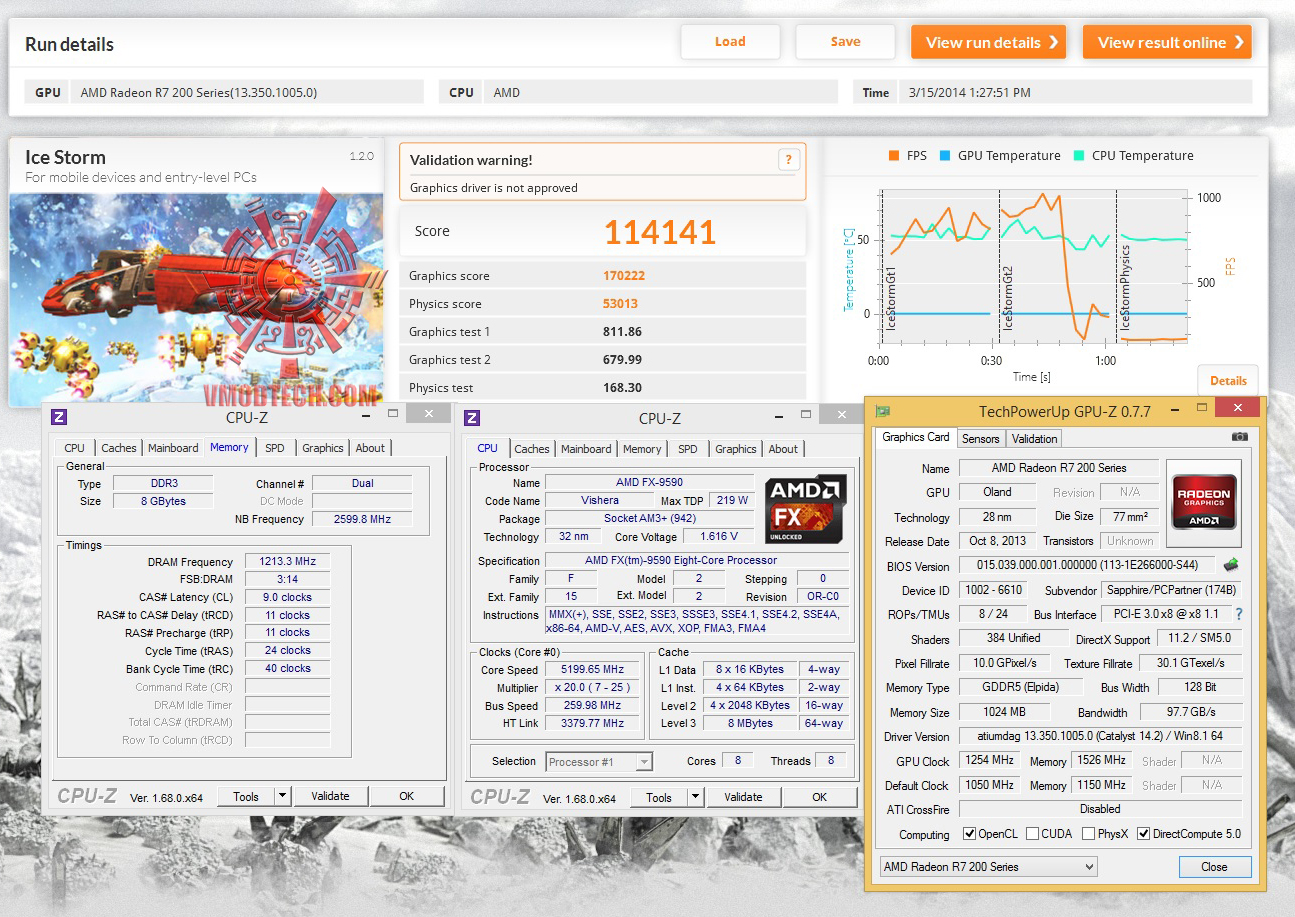Viewport: 1295px width, 917px height.
Task: Click the Memory Type field GDDR5 (Elpida)
Action: (x=1022, y=687)
